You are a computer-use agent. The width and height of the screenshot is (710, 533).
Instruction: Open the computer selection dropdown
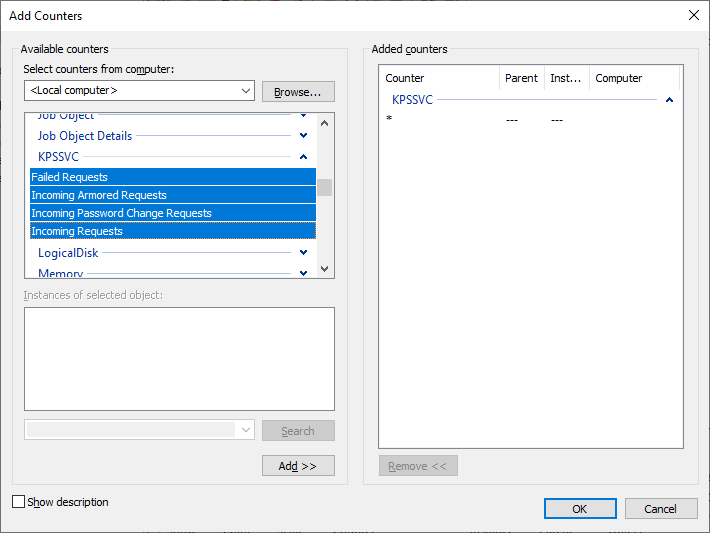point(246,91)
